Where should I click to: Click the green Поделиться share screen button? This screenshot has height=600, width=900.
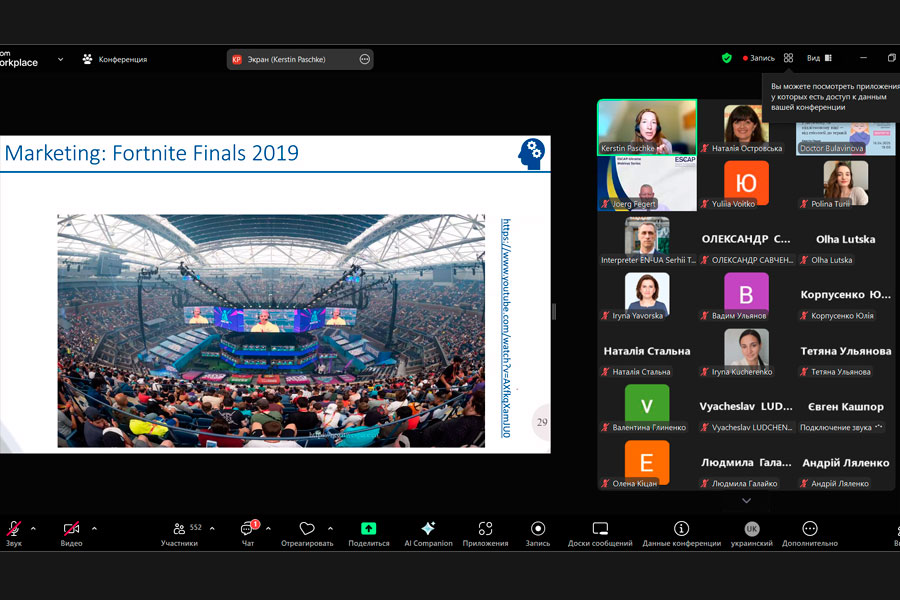pyautogui.click(x=368, y=533)
